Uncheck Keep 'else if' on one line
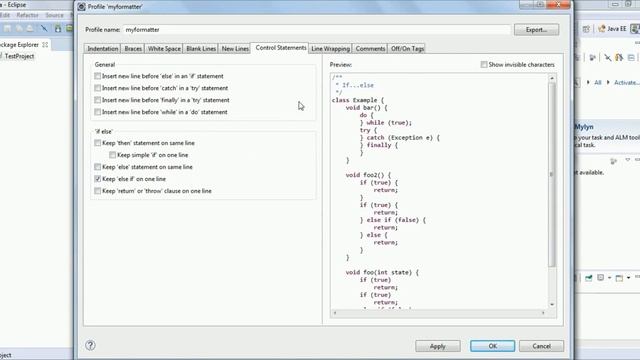 click(97, 179)
